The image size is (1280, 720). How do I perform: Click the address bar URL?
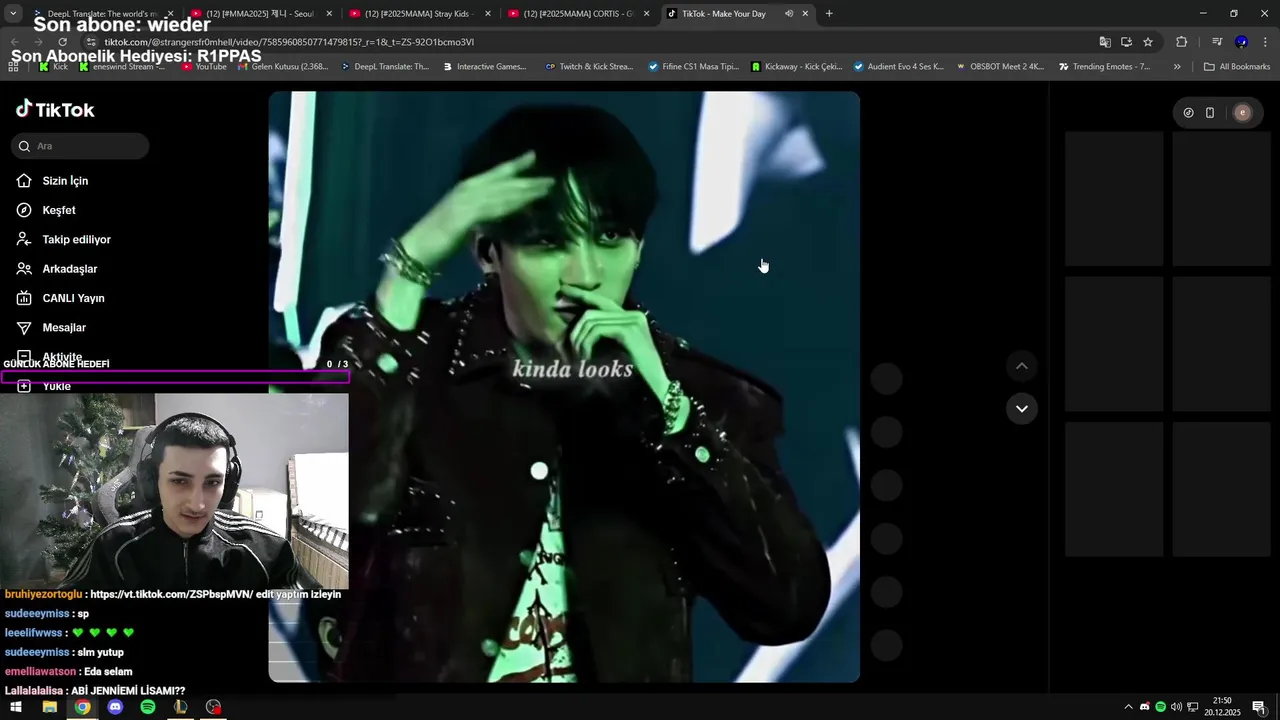[x=289, y=42]
